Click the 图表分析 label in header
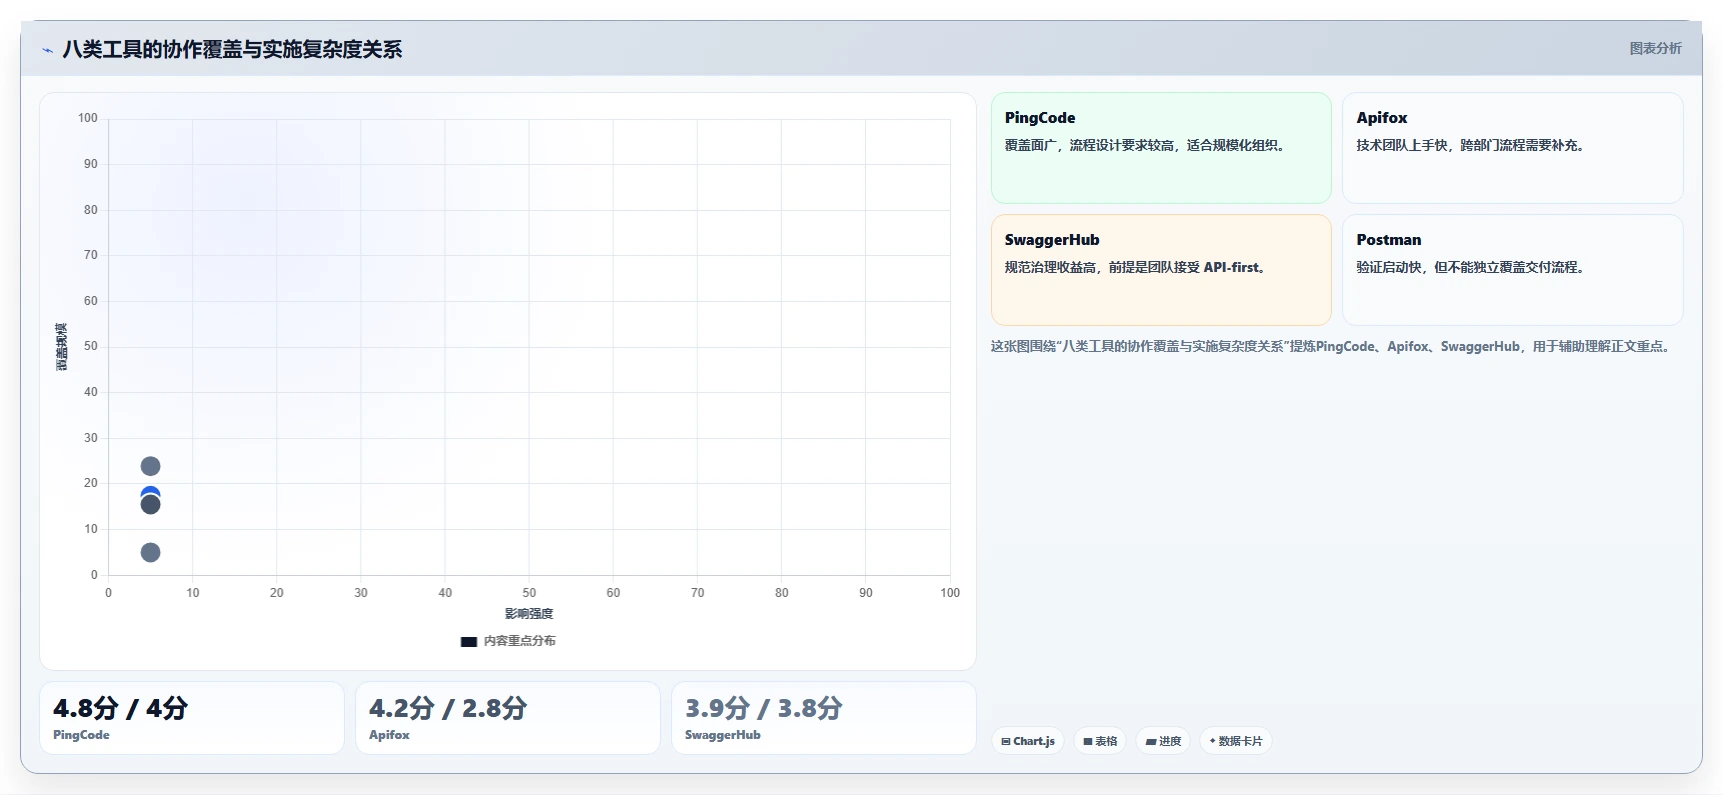 click(1655, 48)
